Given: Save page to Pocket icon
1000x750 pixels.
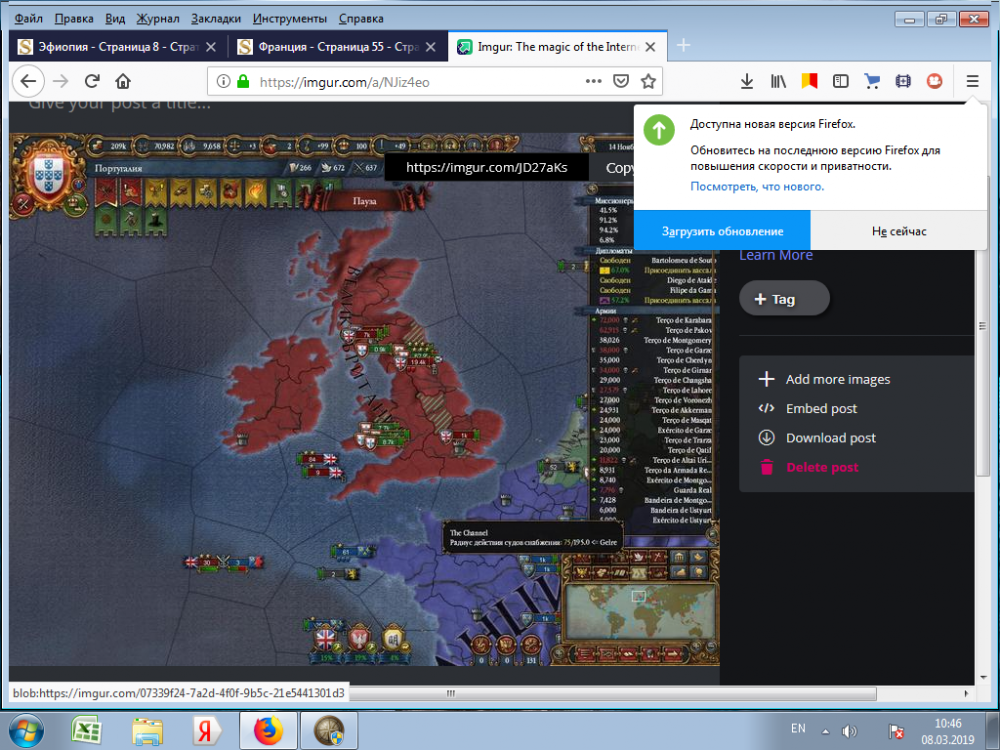Looking at the screenshot, I should [x=621, y=82].
